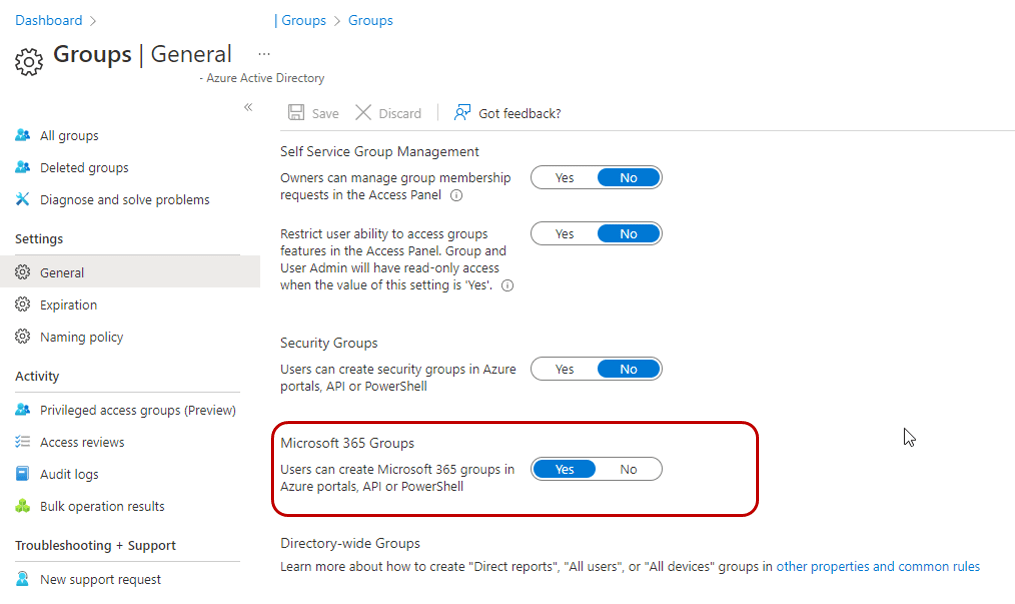The image size is (1015, 604).
Task: Set restrict Access Panel groups features to Yes
Action: point(565,234)
